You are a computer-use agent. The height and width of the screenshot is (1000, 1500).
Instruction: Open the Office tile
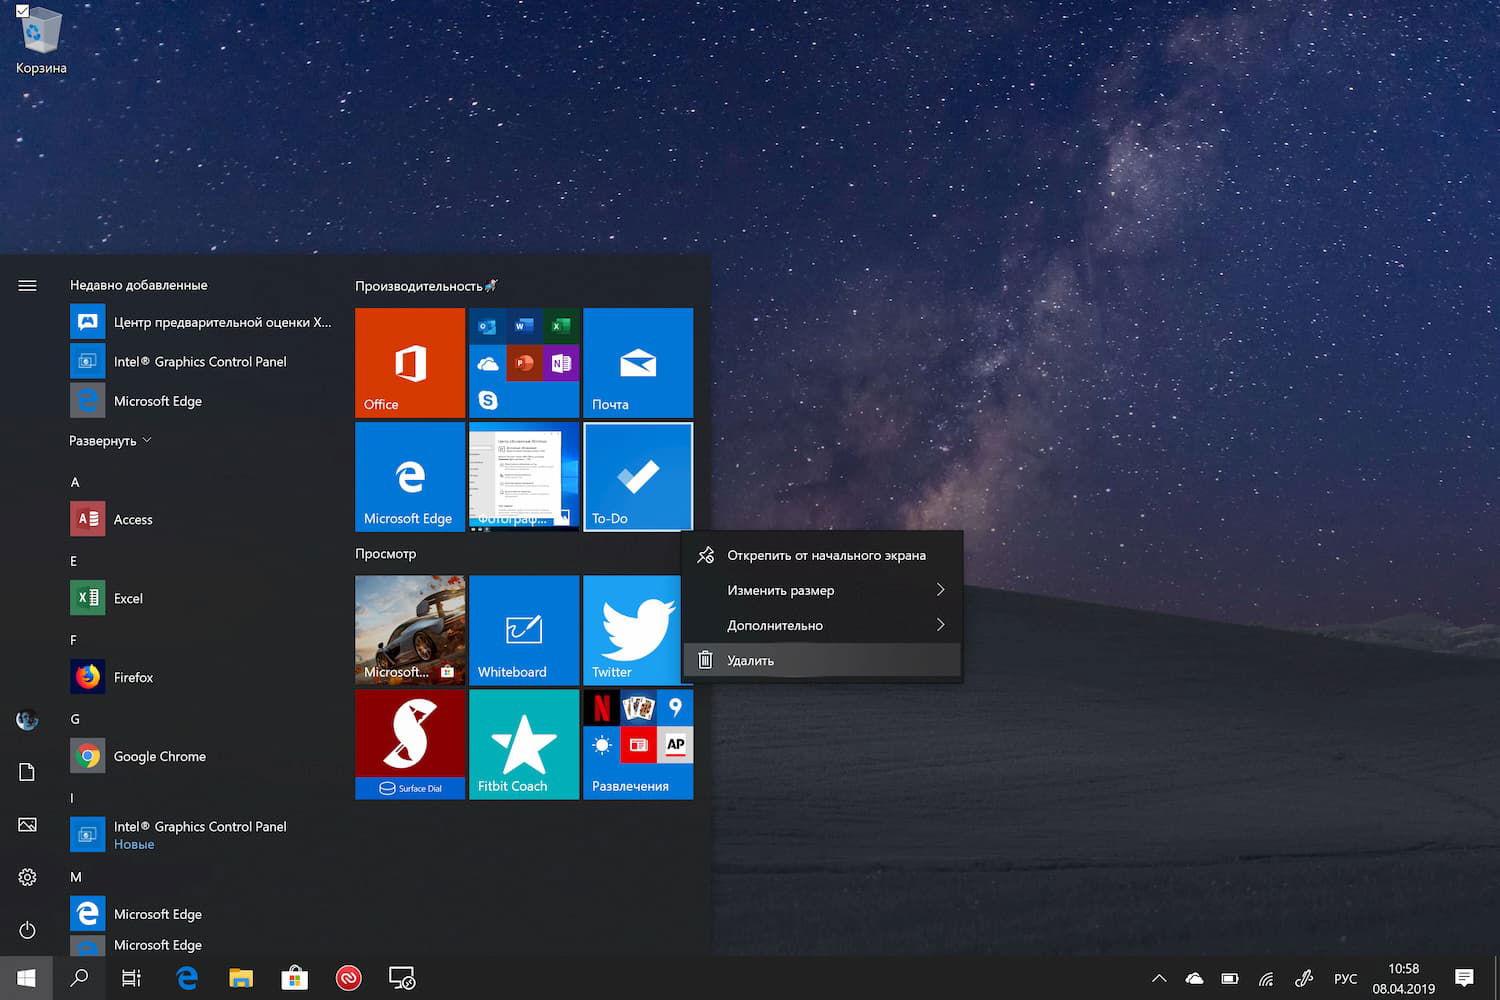click(410, 362)
